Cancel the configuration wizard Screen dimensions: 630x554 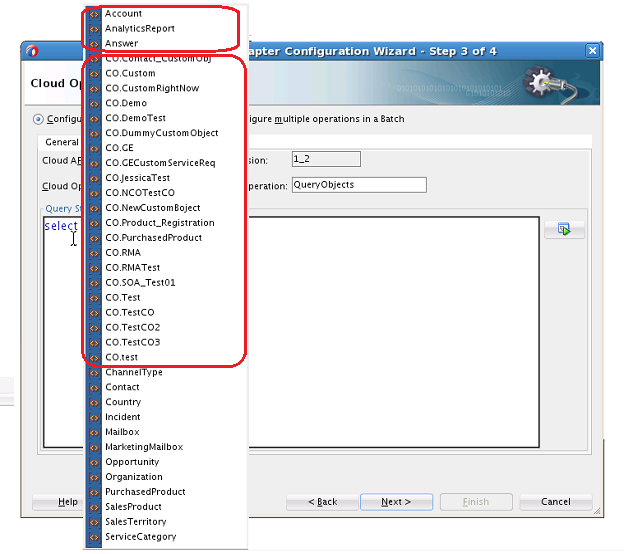click(x=556, y=502)
